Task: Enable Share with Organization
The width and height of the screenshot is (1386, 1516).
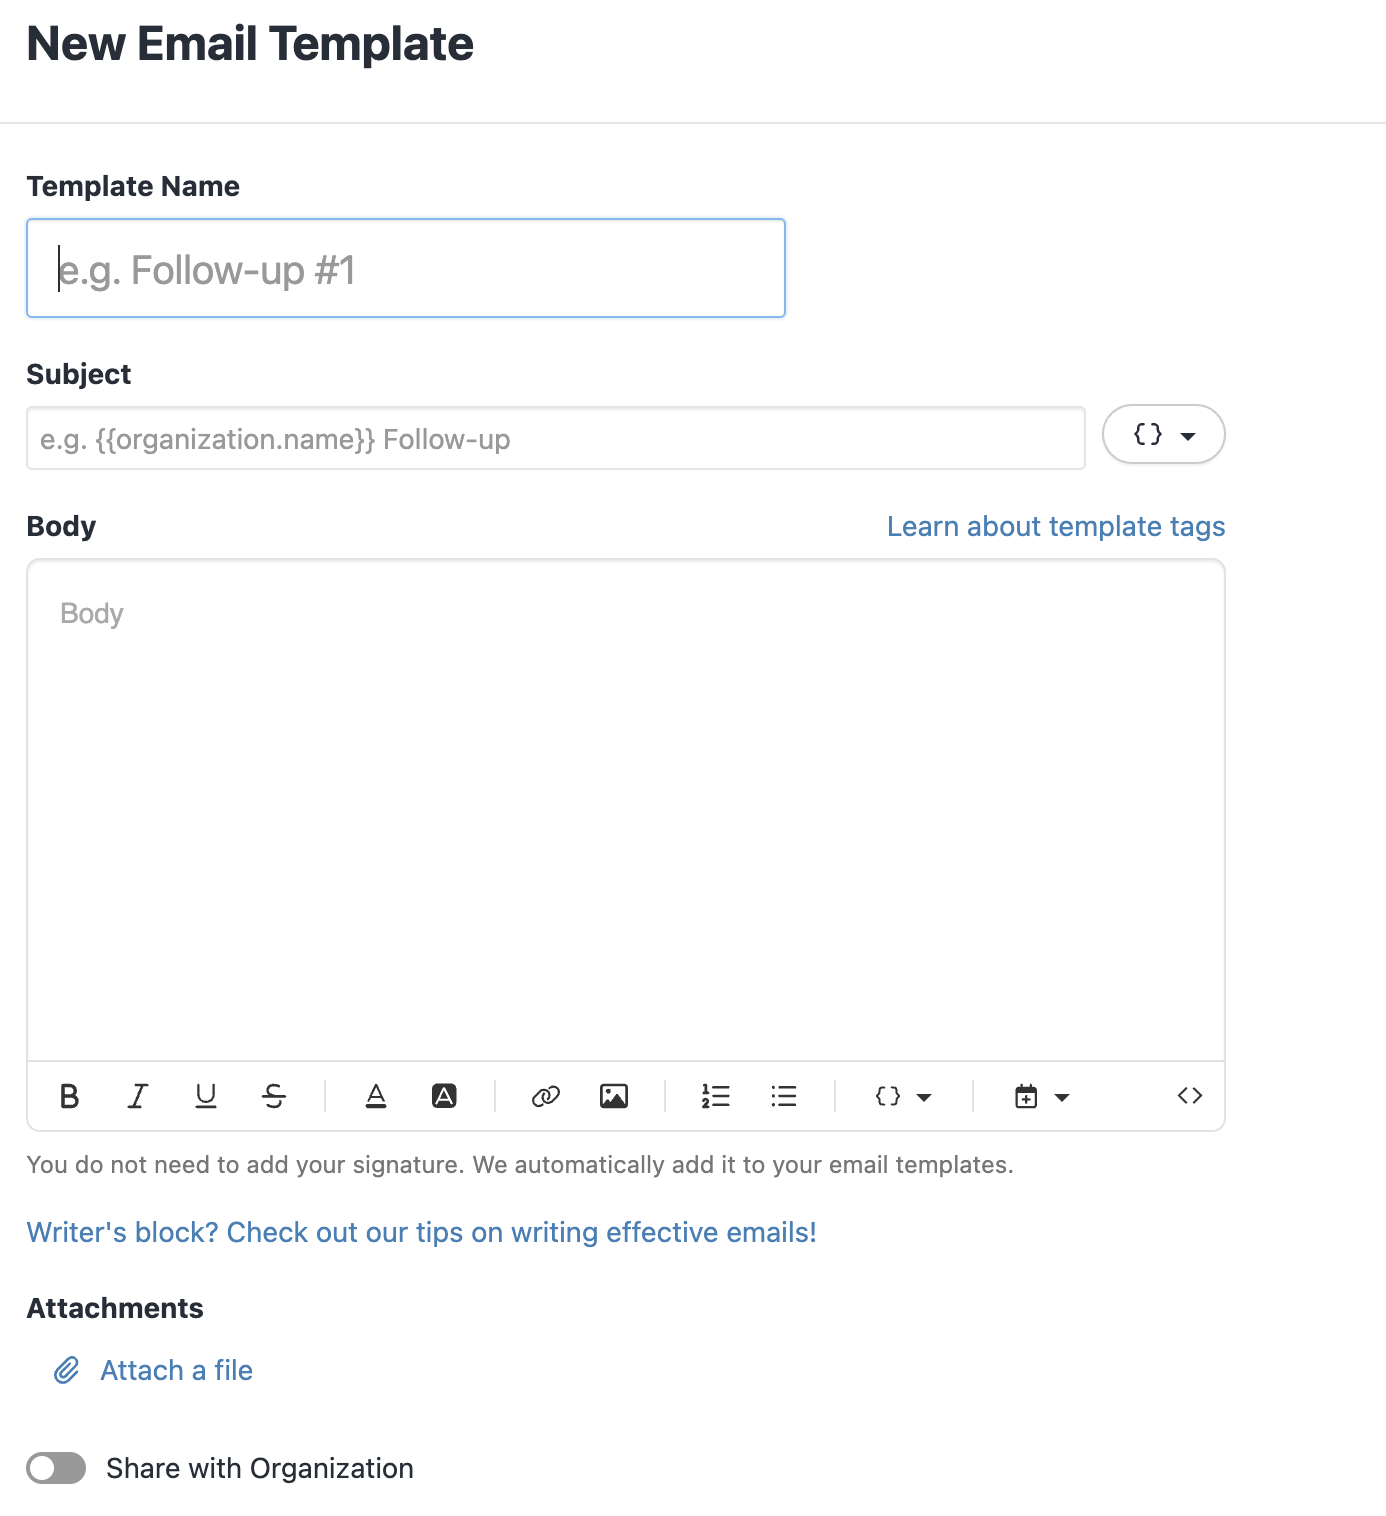Action: tap(56, 1468)
